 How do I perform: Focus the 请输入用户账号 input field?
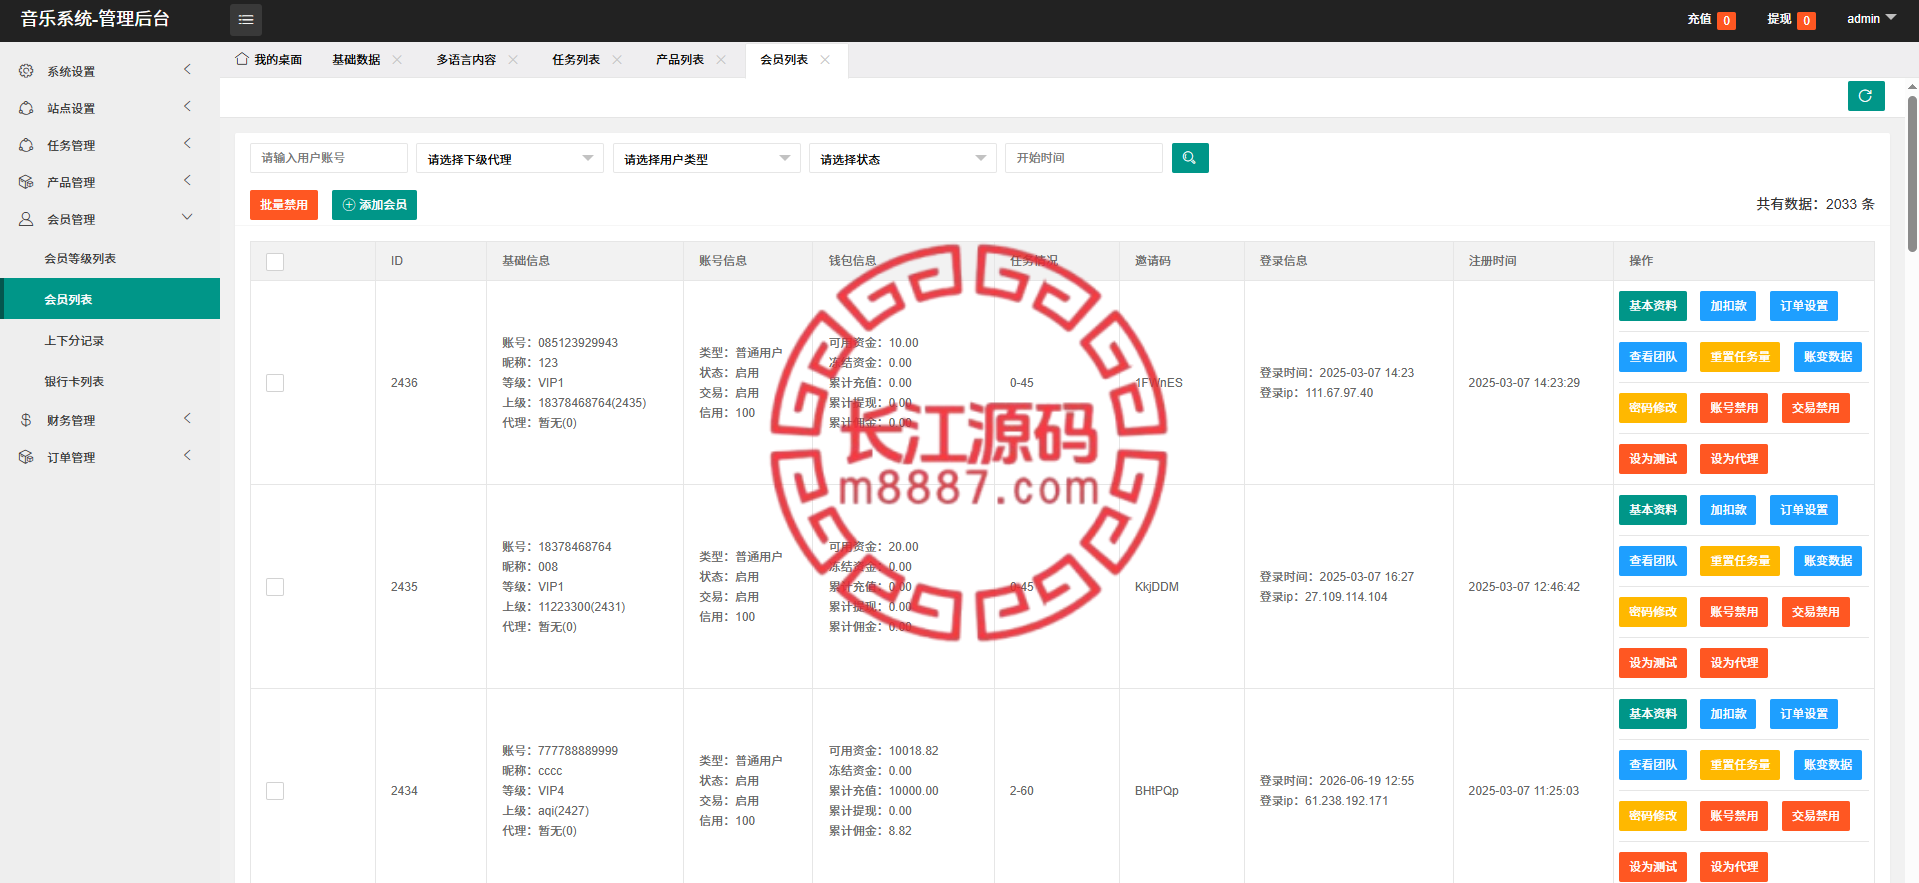tap(329, 158)
